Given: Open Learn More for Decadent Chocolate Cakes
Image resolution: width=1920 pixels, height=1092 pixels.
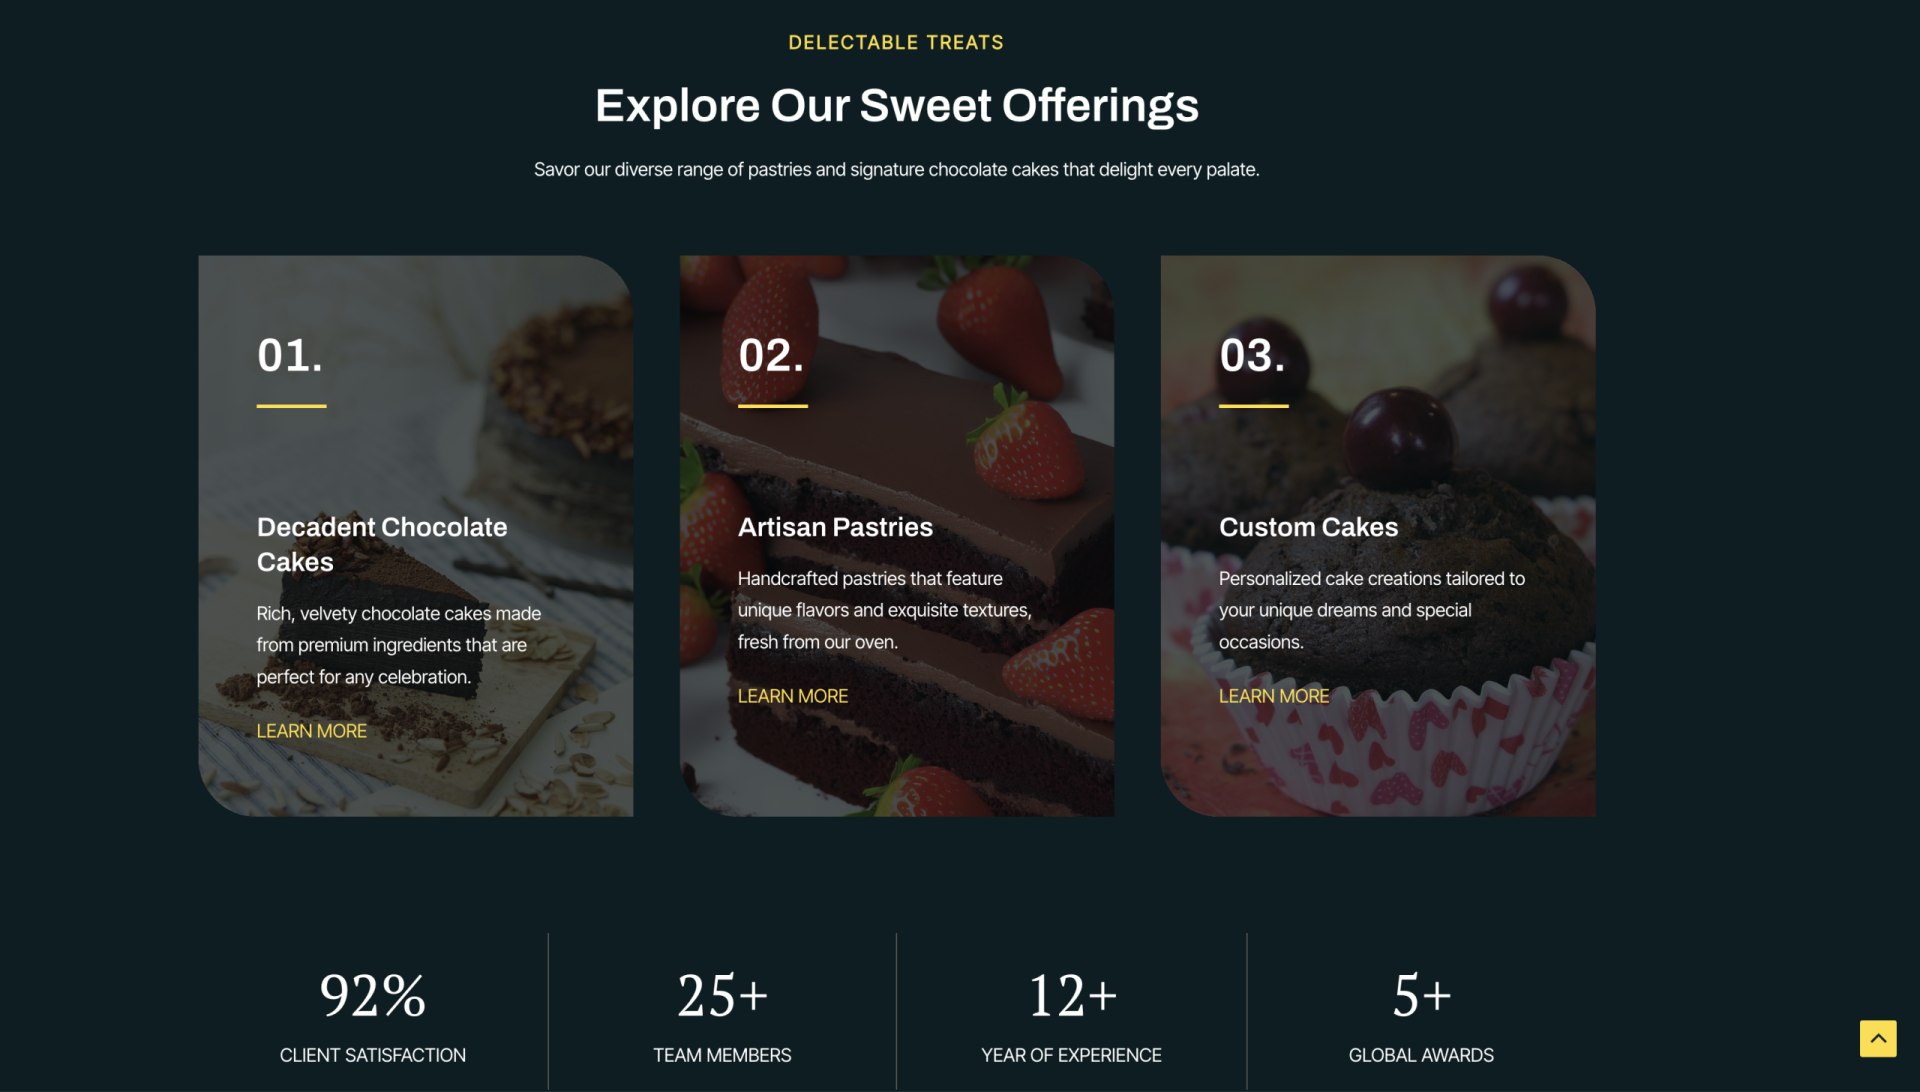Looking at the screenshot, I should click(311, 731).
